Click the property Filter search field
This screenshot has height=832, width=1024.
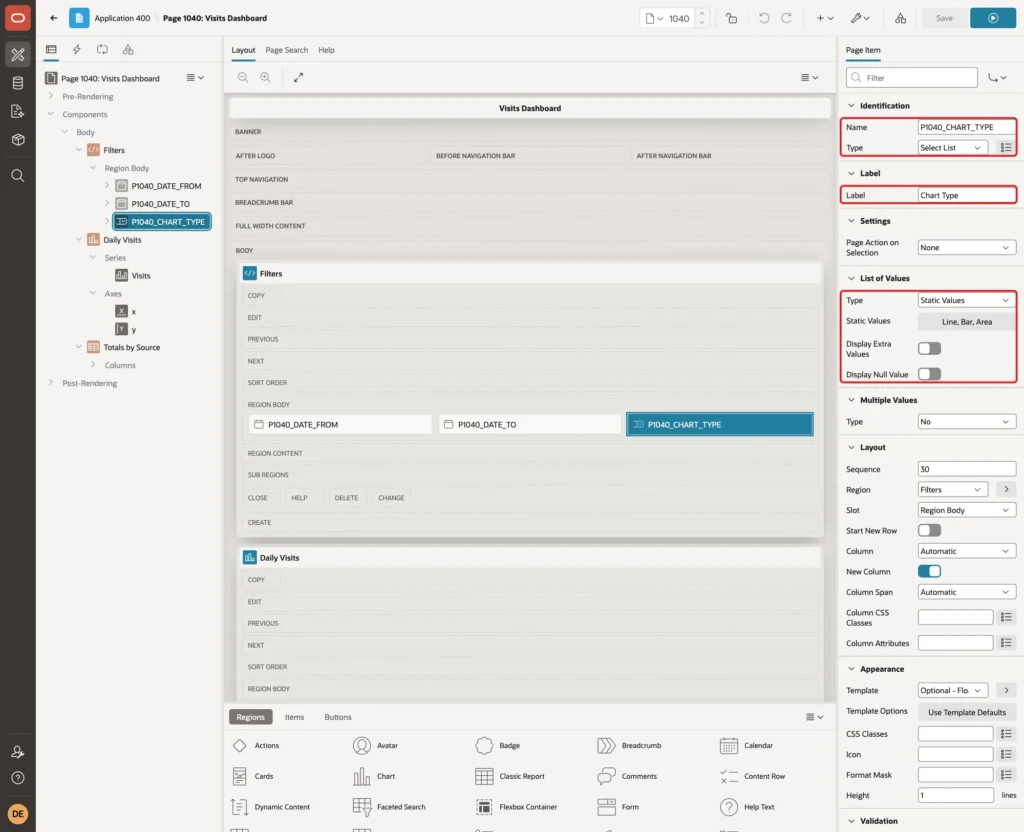tap(912, 78)
